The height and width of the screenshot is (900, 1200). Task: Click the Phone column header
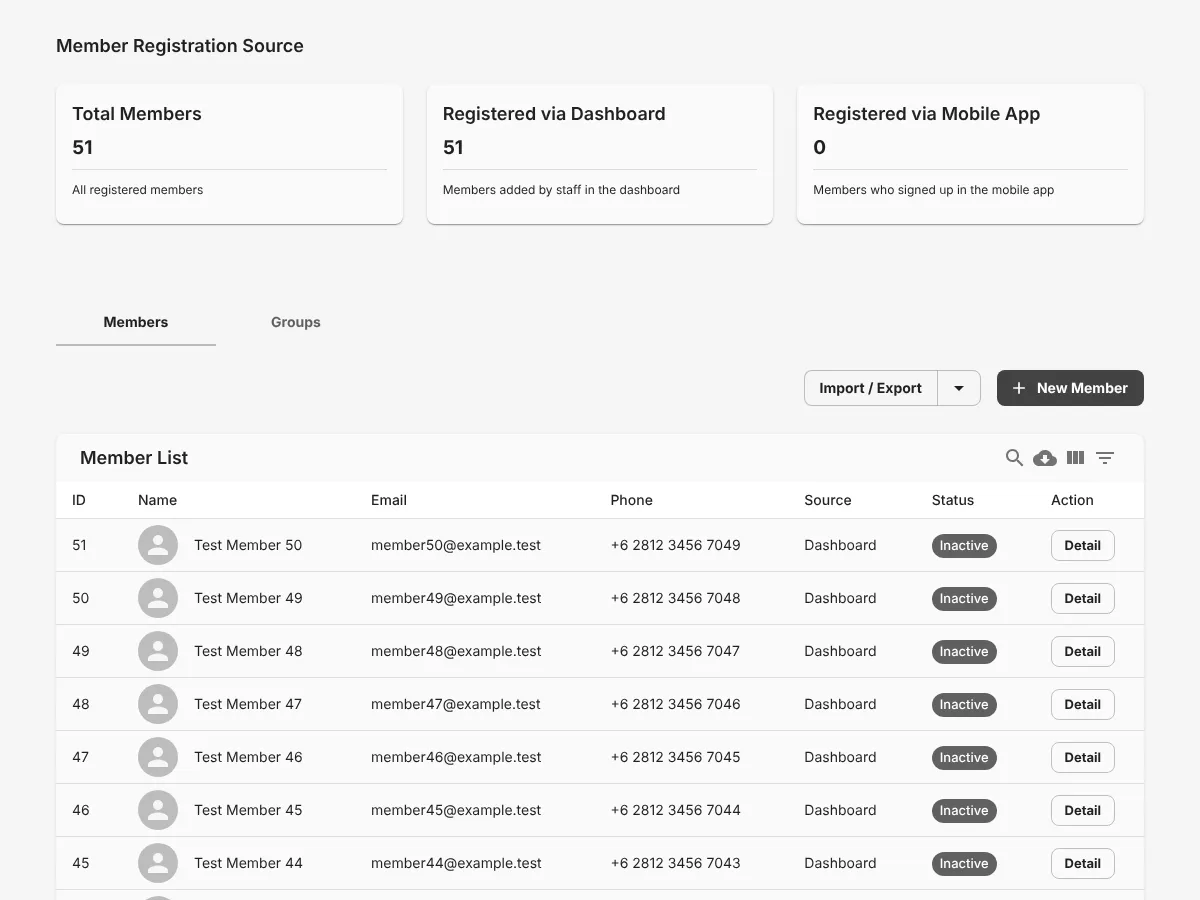(631, 500)
